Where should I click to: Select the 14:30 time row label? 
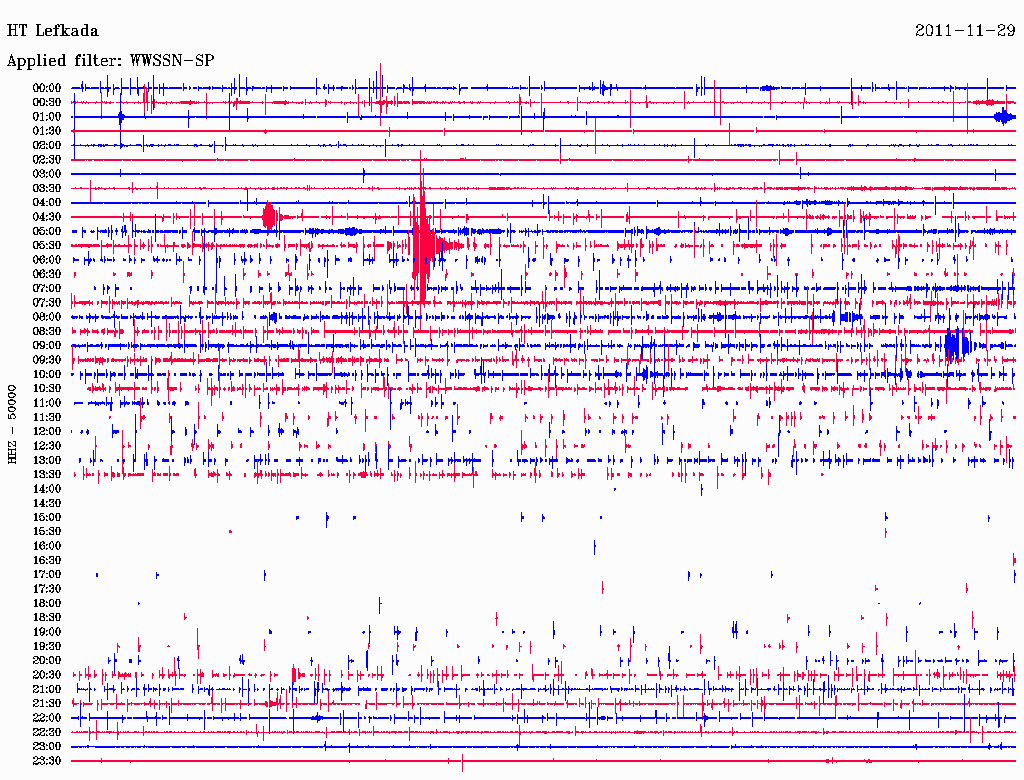click(x=47, y=503)
